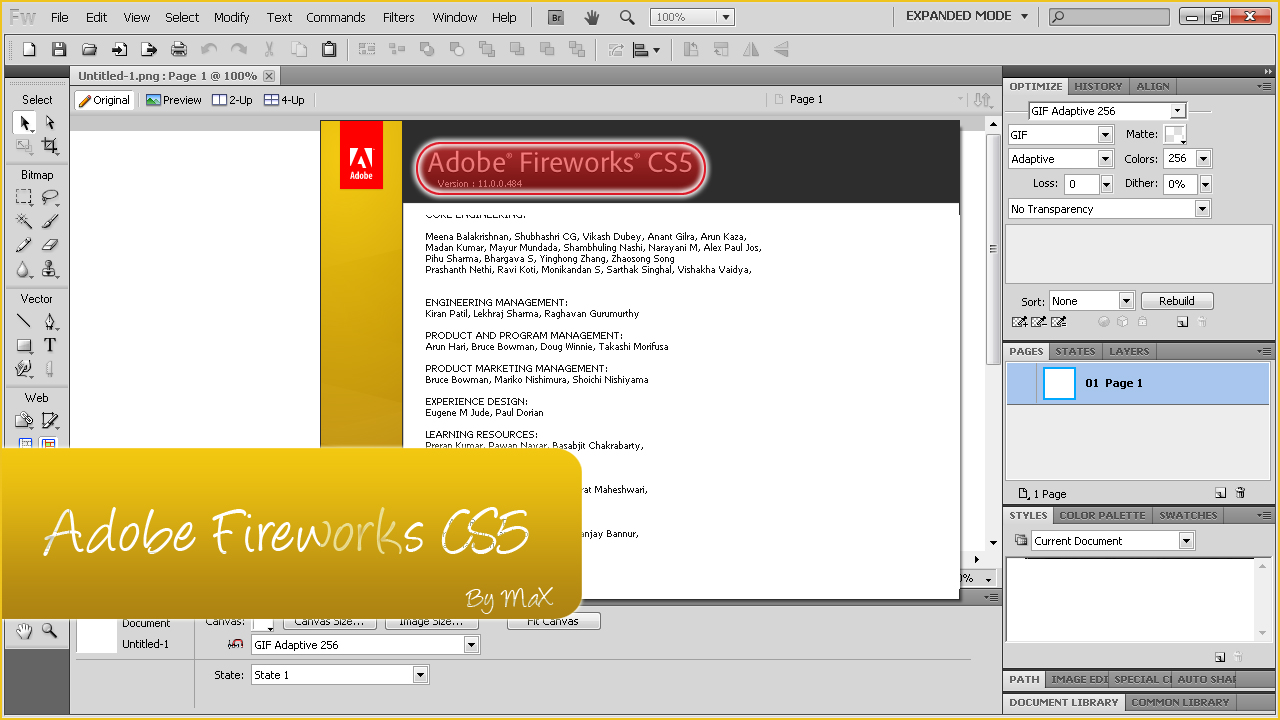Open the EXPANDED MODE workspace switcher

pyautogui.click(x=967, y=16)
